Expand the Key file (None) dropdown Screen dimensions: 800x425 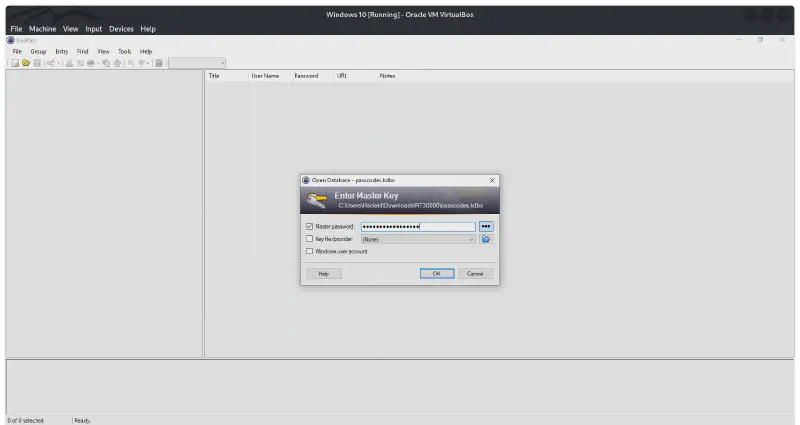pos(471,239)
